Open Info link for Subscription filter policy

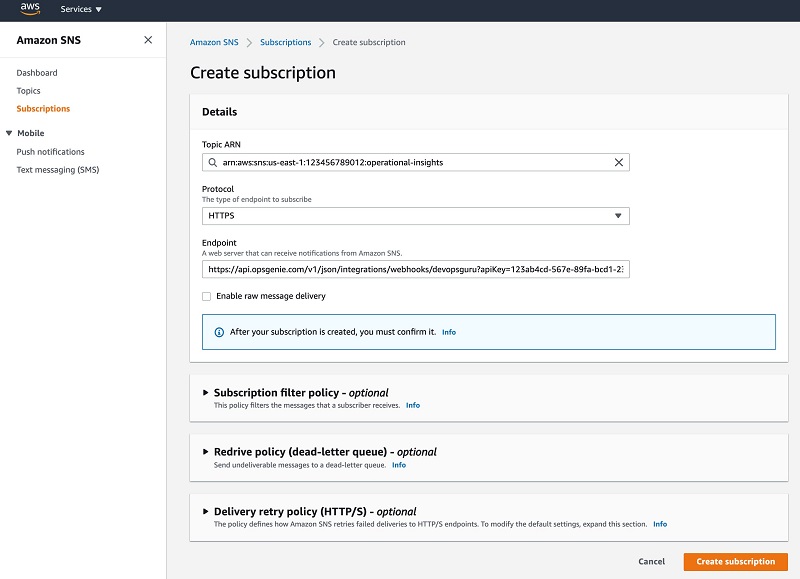coord(413,406)
